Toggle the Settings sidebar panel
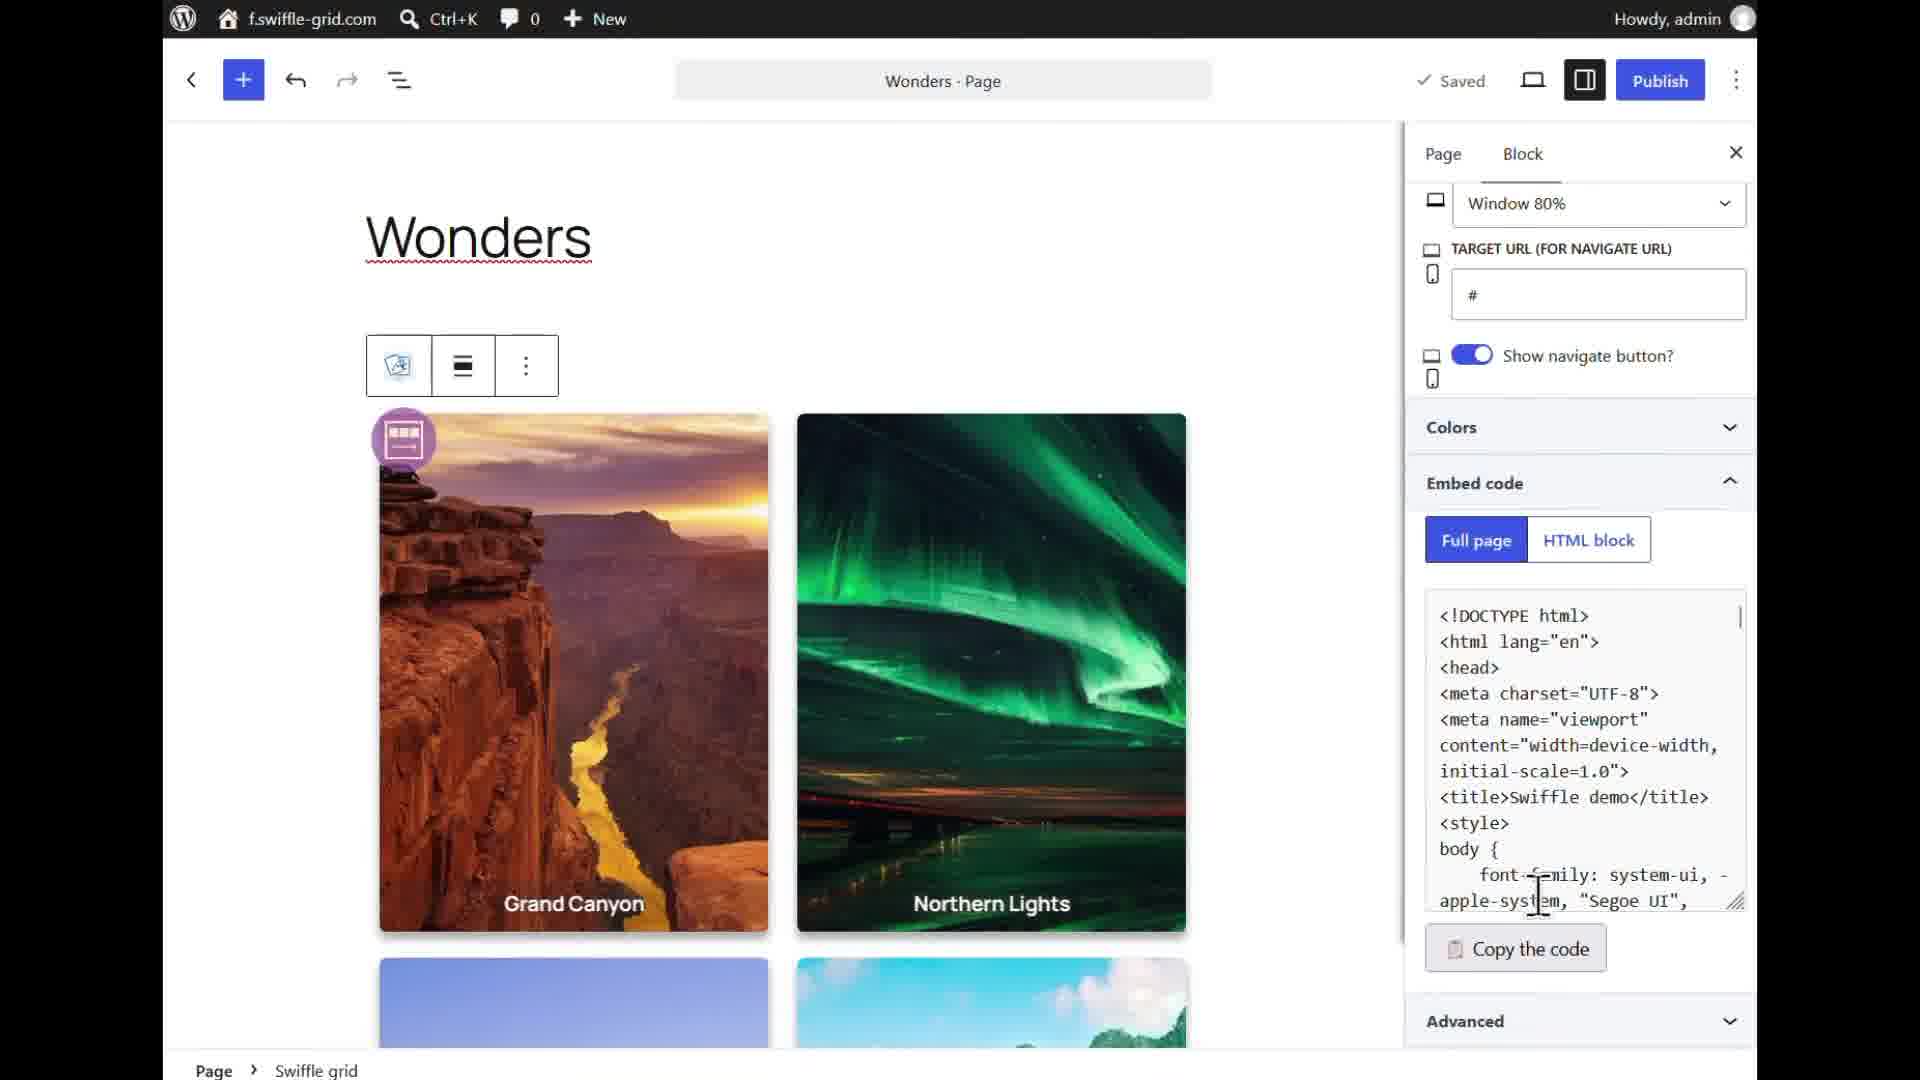 point(1585,80)
